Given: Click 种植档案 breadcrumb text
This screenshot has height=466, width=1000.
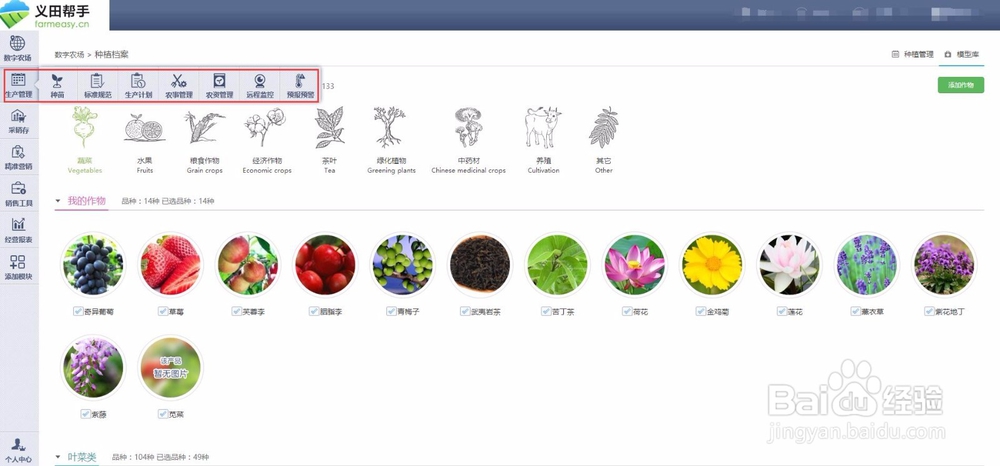Looking at the screenshot, I should point(112,55).
